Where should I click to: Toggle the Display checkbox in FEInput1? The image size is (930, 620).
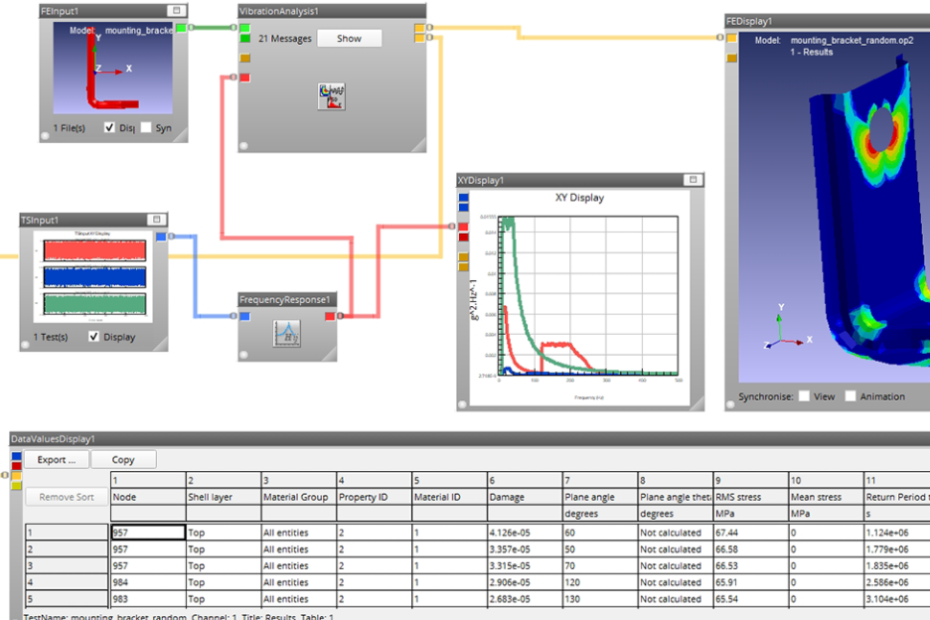pyautogui.click(x=109, y=128)
